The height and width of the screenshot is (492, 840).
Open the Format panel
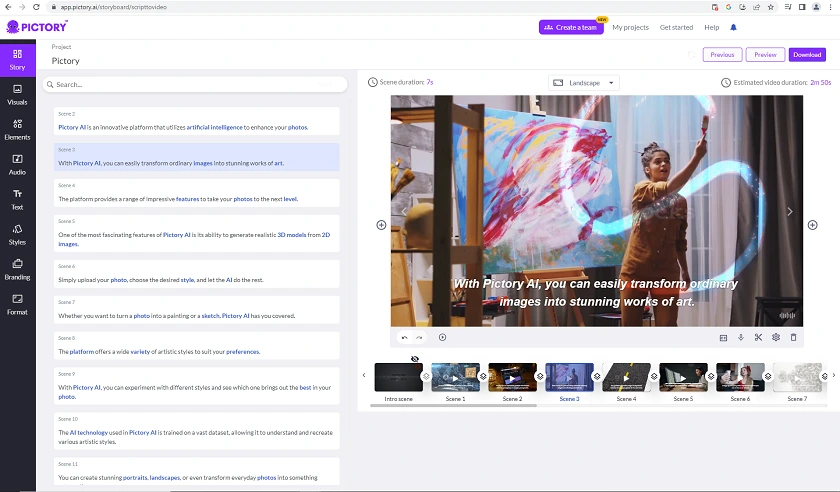18,304
